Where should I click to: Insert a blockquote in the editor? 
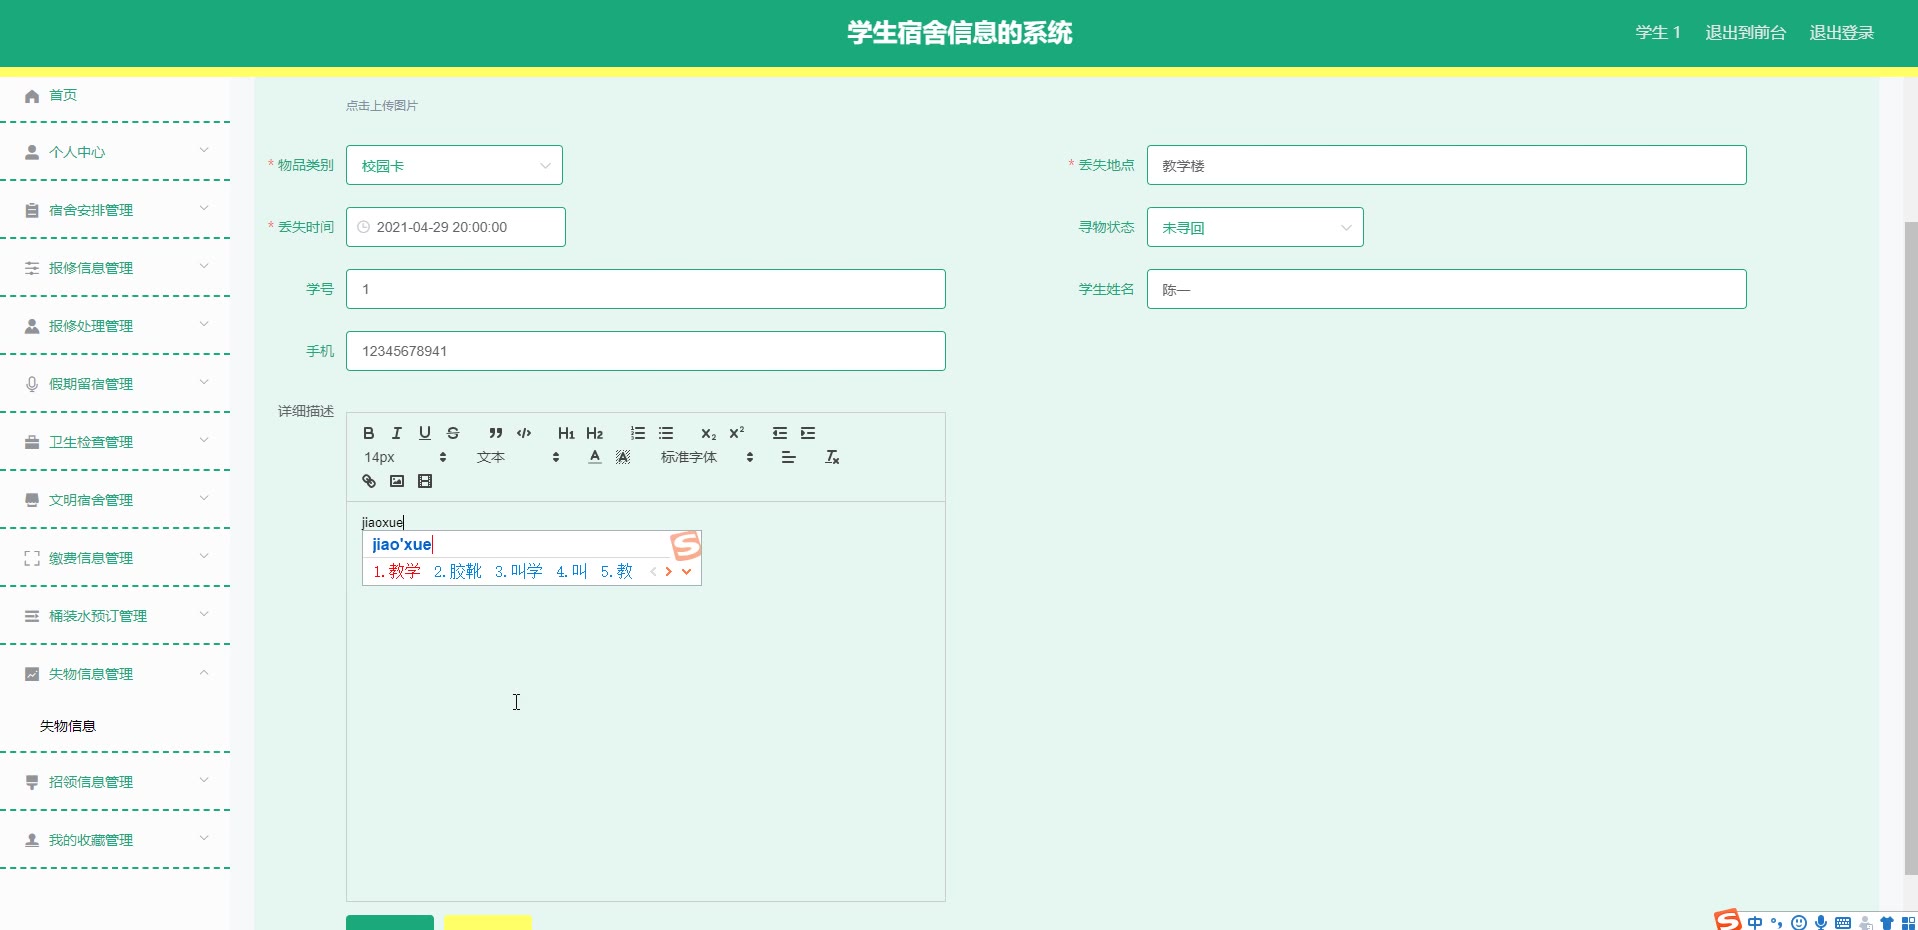pyautogui.click(x=495, y=433)
